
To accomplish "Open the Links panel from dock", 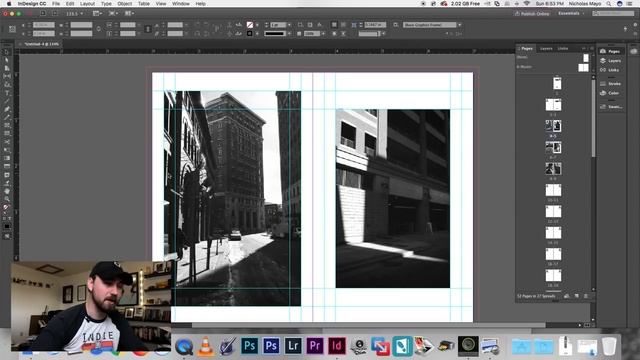I will pos(610,70).
